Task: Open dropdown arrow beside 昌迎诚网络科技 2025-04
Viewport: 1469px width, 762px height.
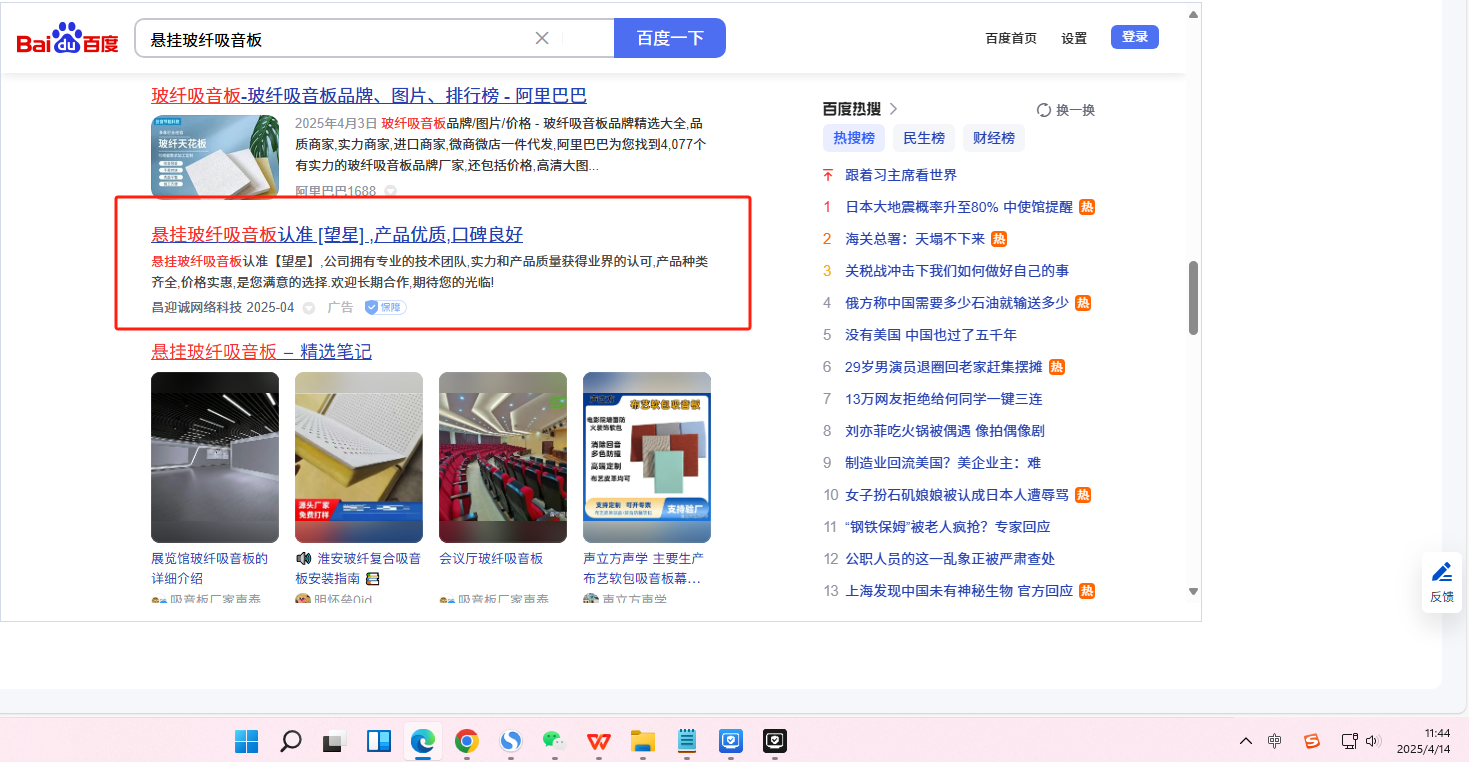Action: (309, 308)
